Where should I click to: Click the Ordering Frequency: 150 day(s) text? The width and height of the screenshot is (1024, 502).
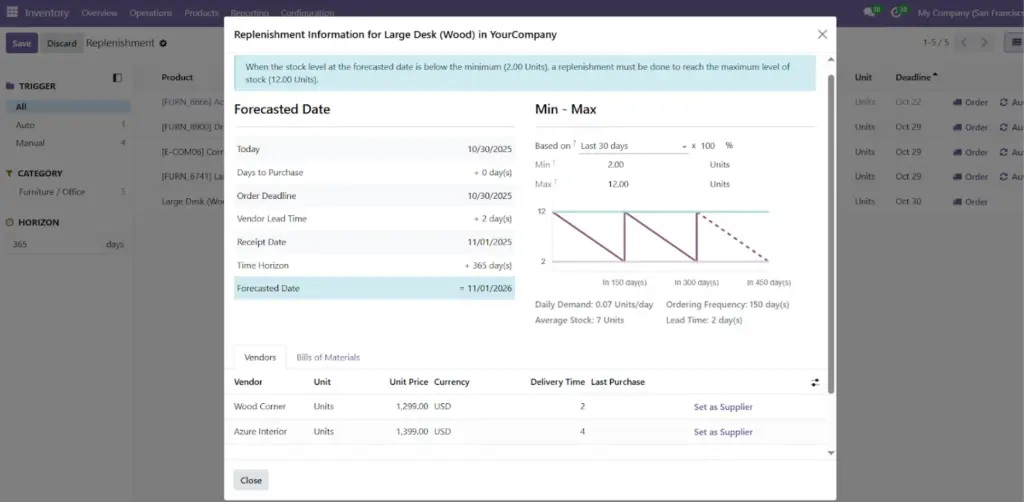click(x=728, y=305)
